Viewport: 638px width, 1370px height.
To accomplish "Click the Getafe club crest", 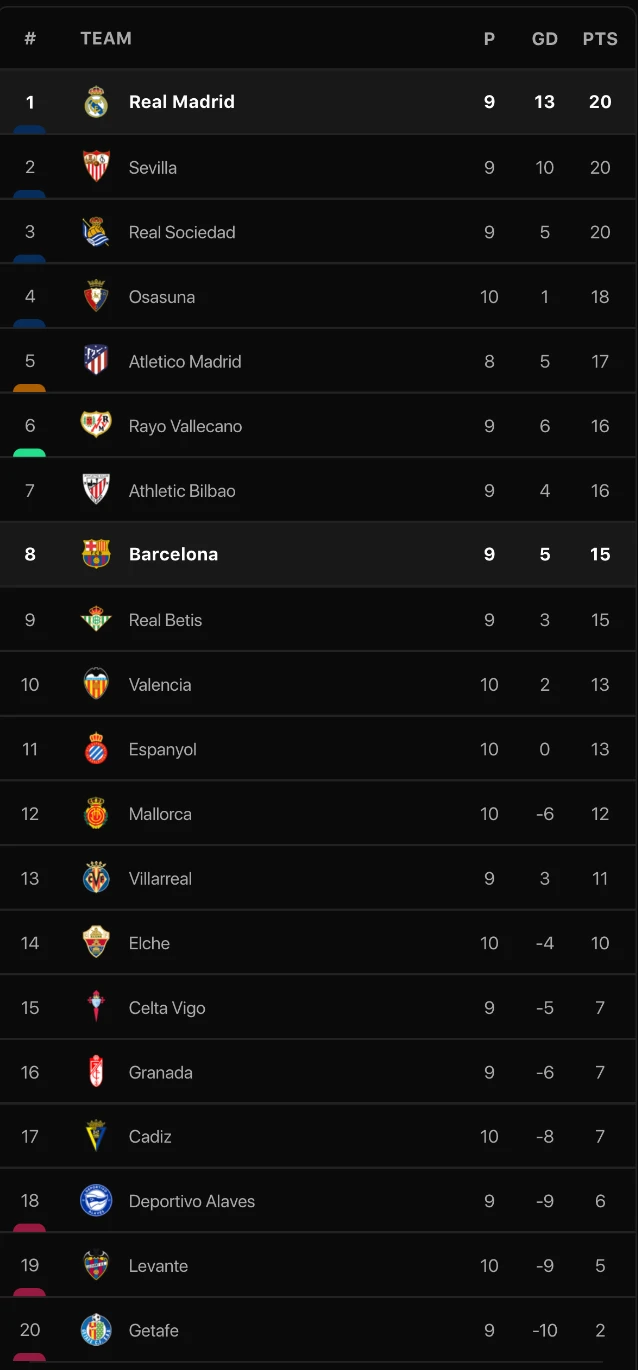I will [x=96, y=1330].
